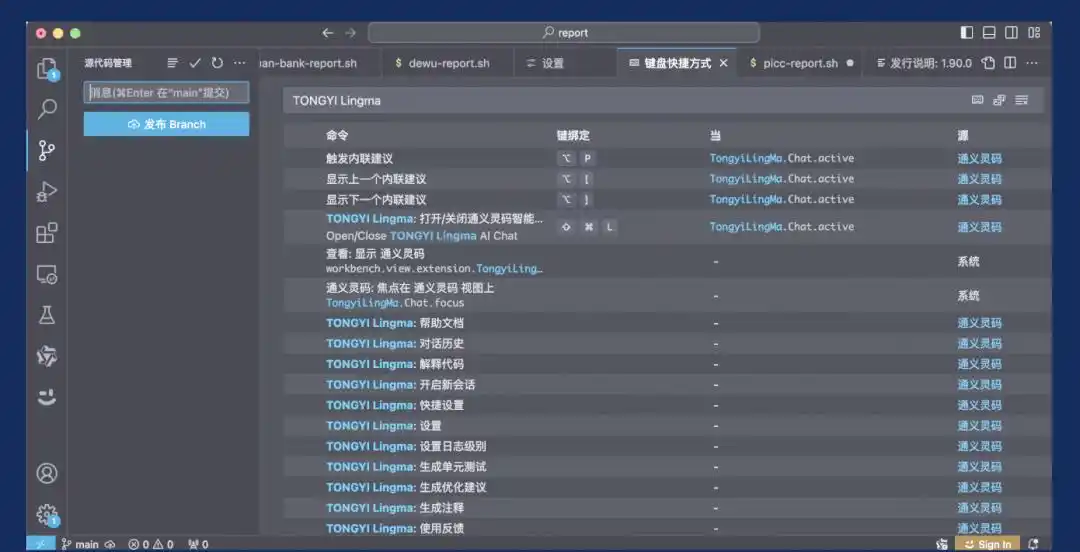
Task: Open keyboard shortcuts JSON file icon
Action: pyautogui.click(x=988, y=63)
